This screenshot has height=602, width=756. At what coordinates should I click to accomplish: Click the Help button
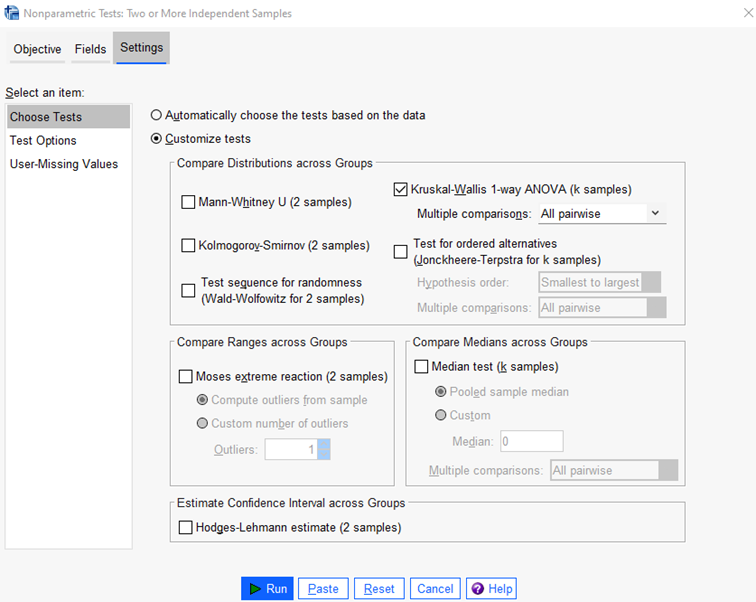[x=491, y=589]
